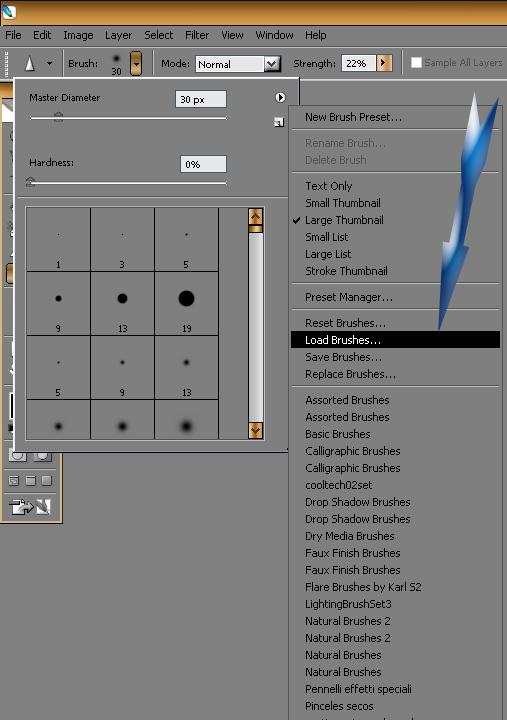Select the standard screen mode icon
This screenshot has height=720, width=507.
14,481
